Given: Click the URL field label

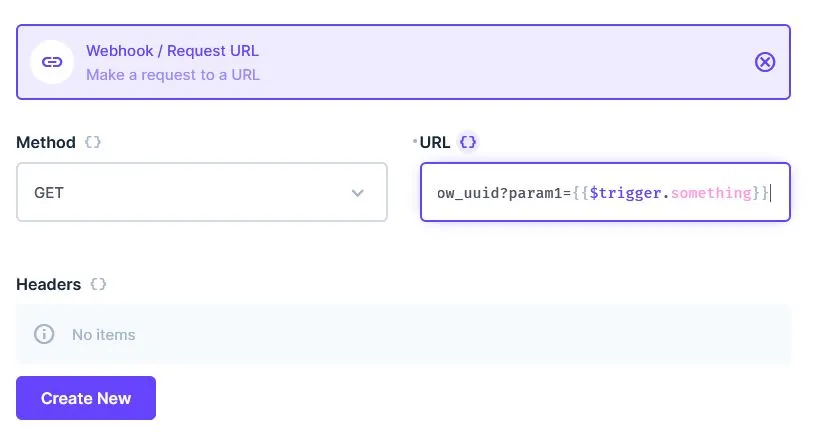Looking at the screenshot, I should (435, 142).
